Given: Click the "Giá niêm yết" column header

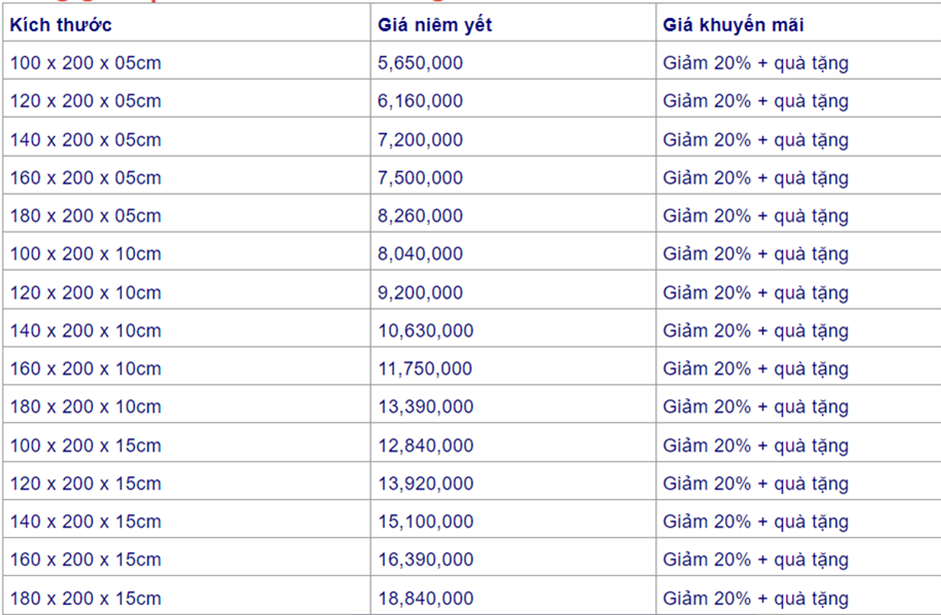Looking at the screenshot, I should 435,25.
